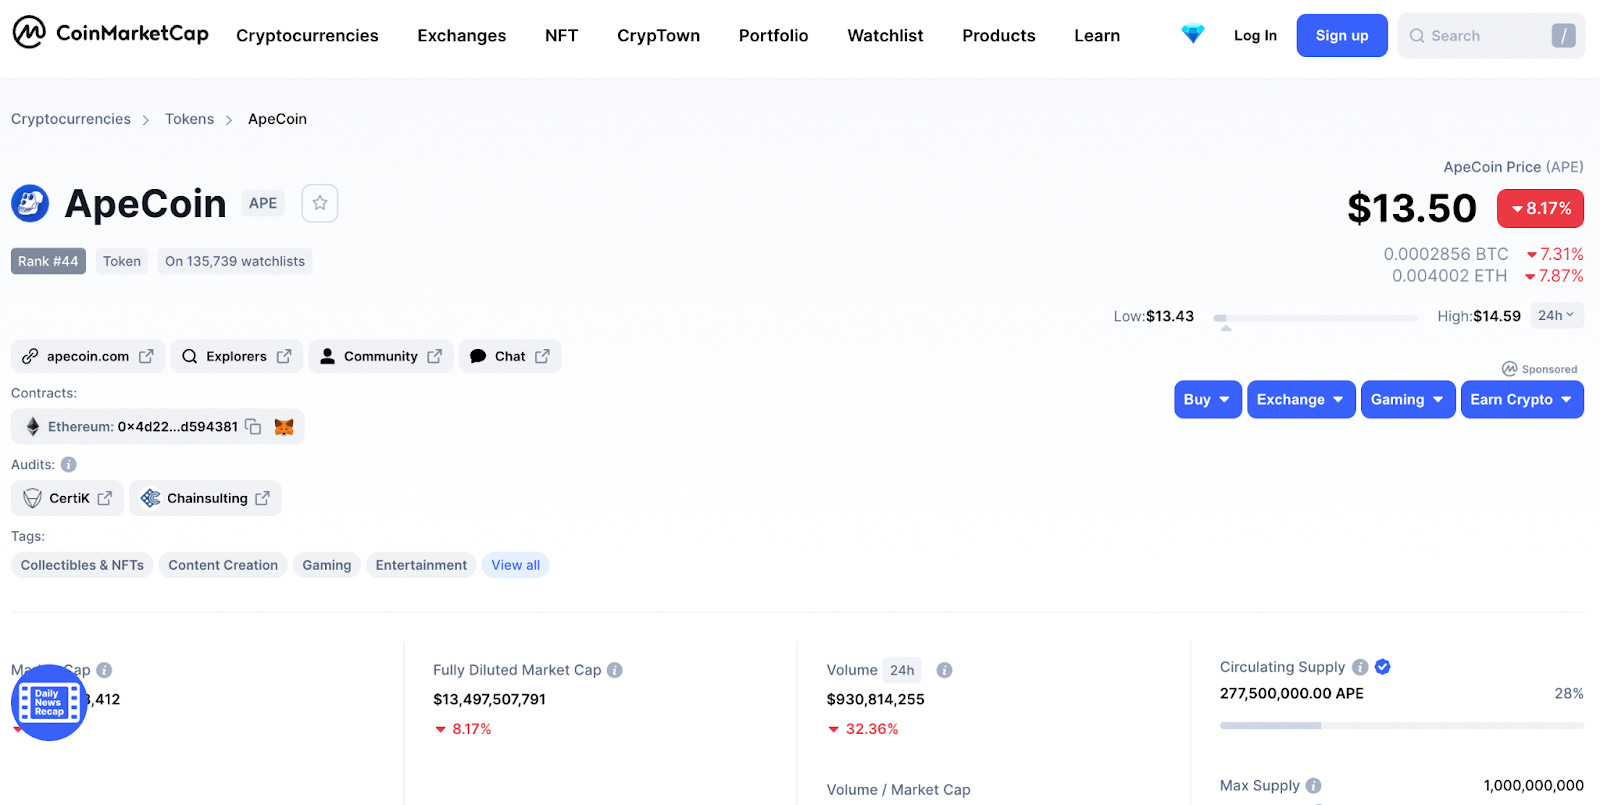Viewport: 1600px width, 805px height.
Task: Click the Max Supply info icon
Action: click(x=1314, y=786)
